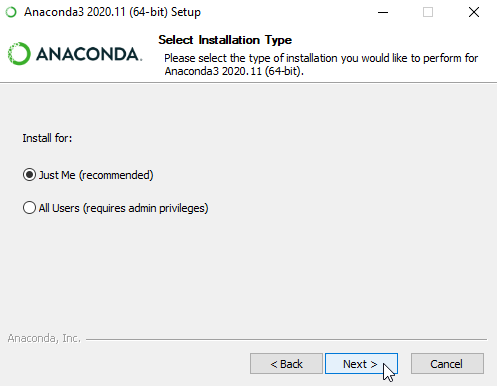Click the "Please select the type of installation" description
Screen dimensions: 497x386
click(x=321, y=64)
